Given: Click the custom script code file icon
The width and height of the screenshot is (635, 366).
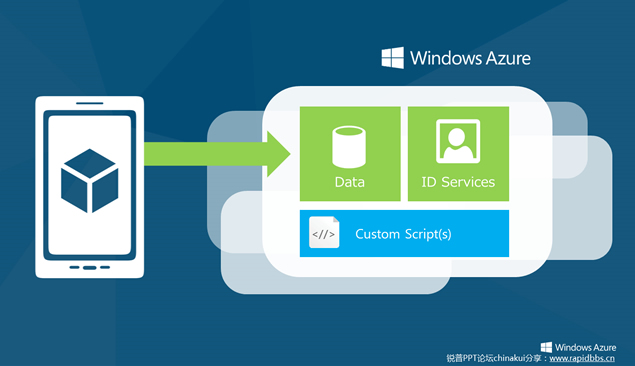Looking at the screenshot, I should click(324, 232).
